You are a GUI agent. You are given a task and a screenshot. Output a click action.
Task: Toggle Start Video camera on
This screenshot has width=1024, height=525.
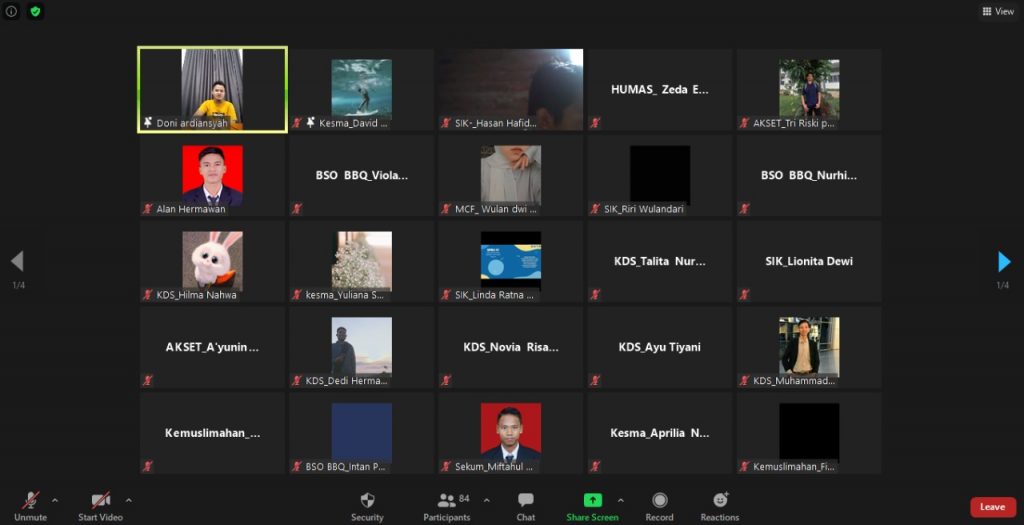[100, 500]
